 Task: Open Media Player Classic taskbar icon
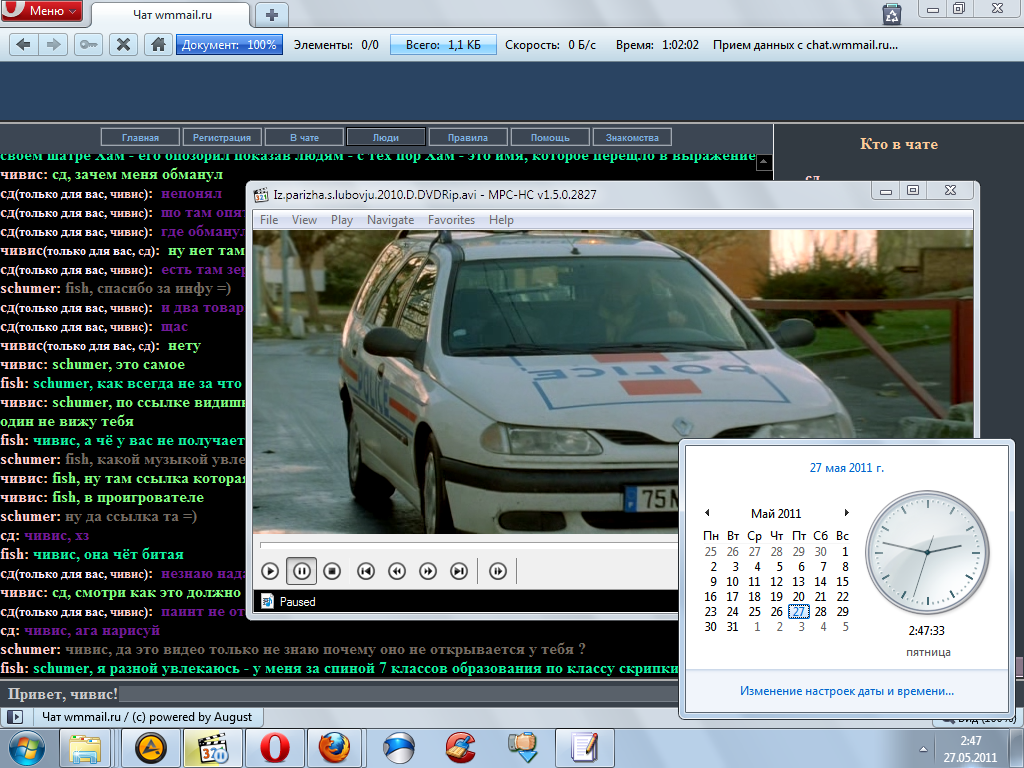(213, 748)
